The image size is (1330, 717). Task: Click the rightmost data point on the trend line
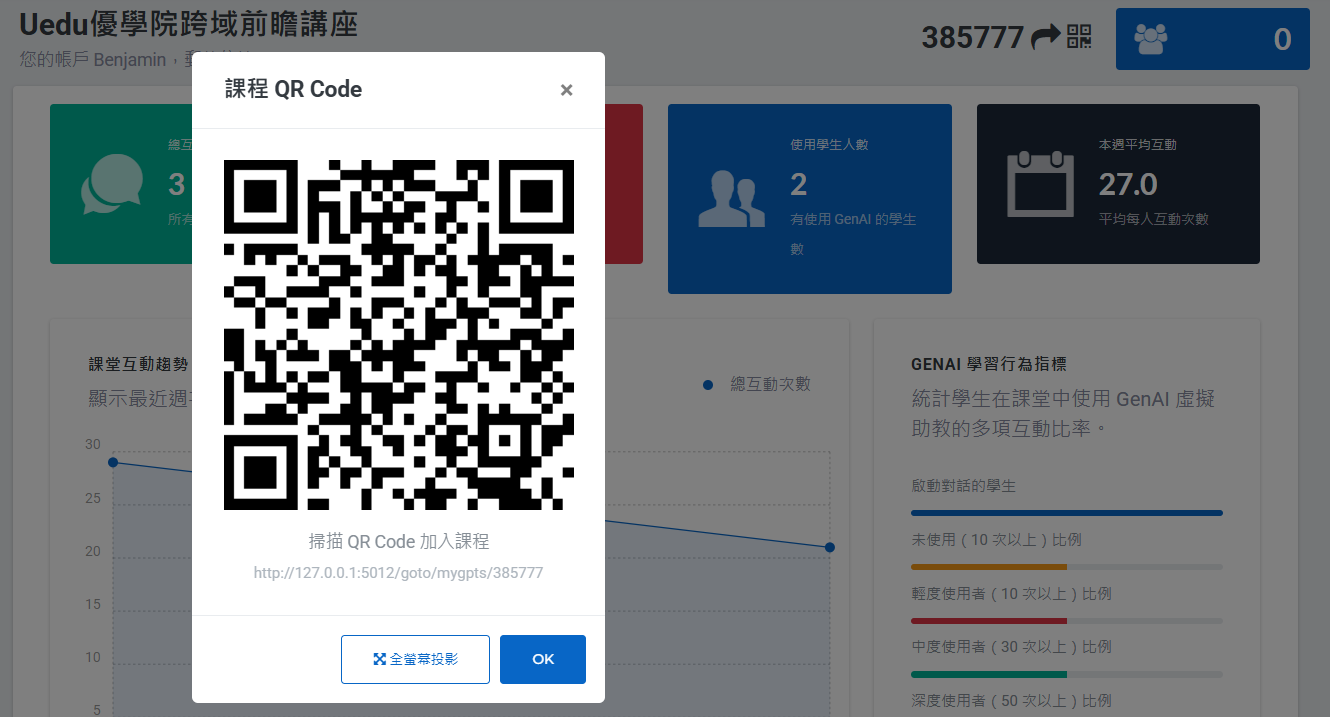tap(831, 547)
